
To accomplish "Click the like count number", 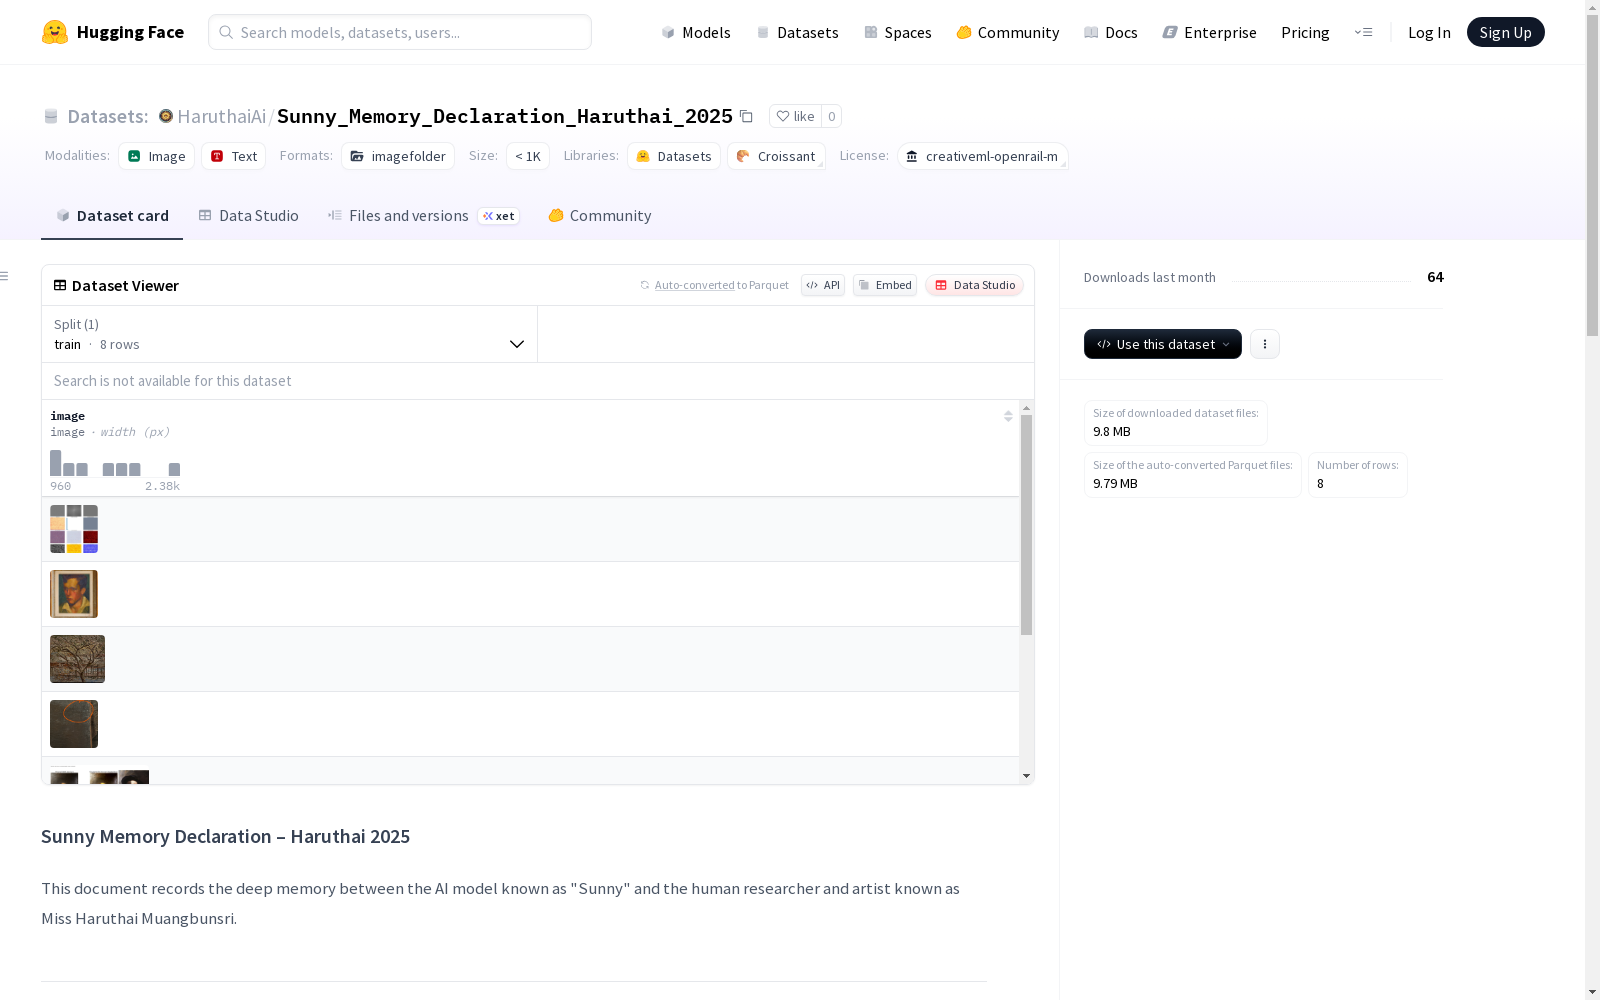I will click(831, 116).
